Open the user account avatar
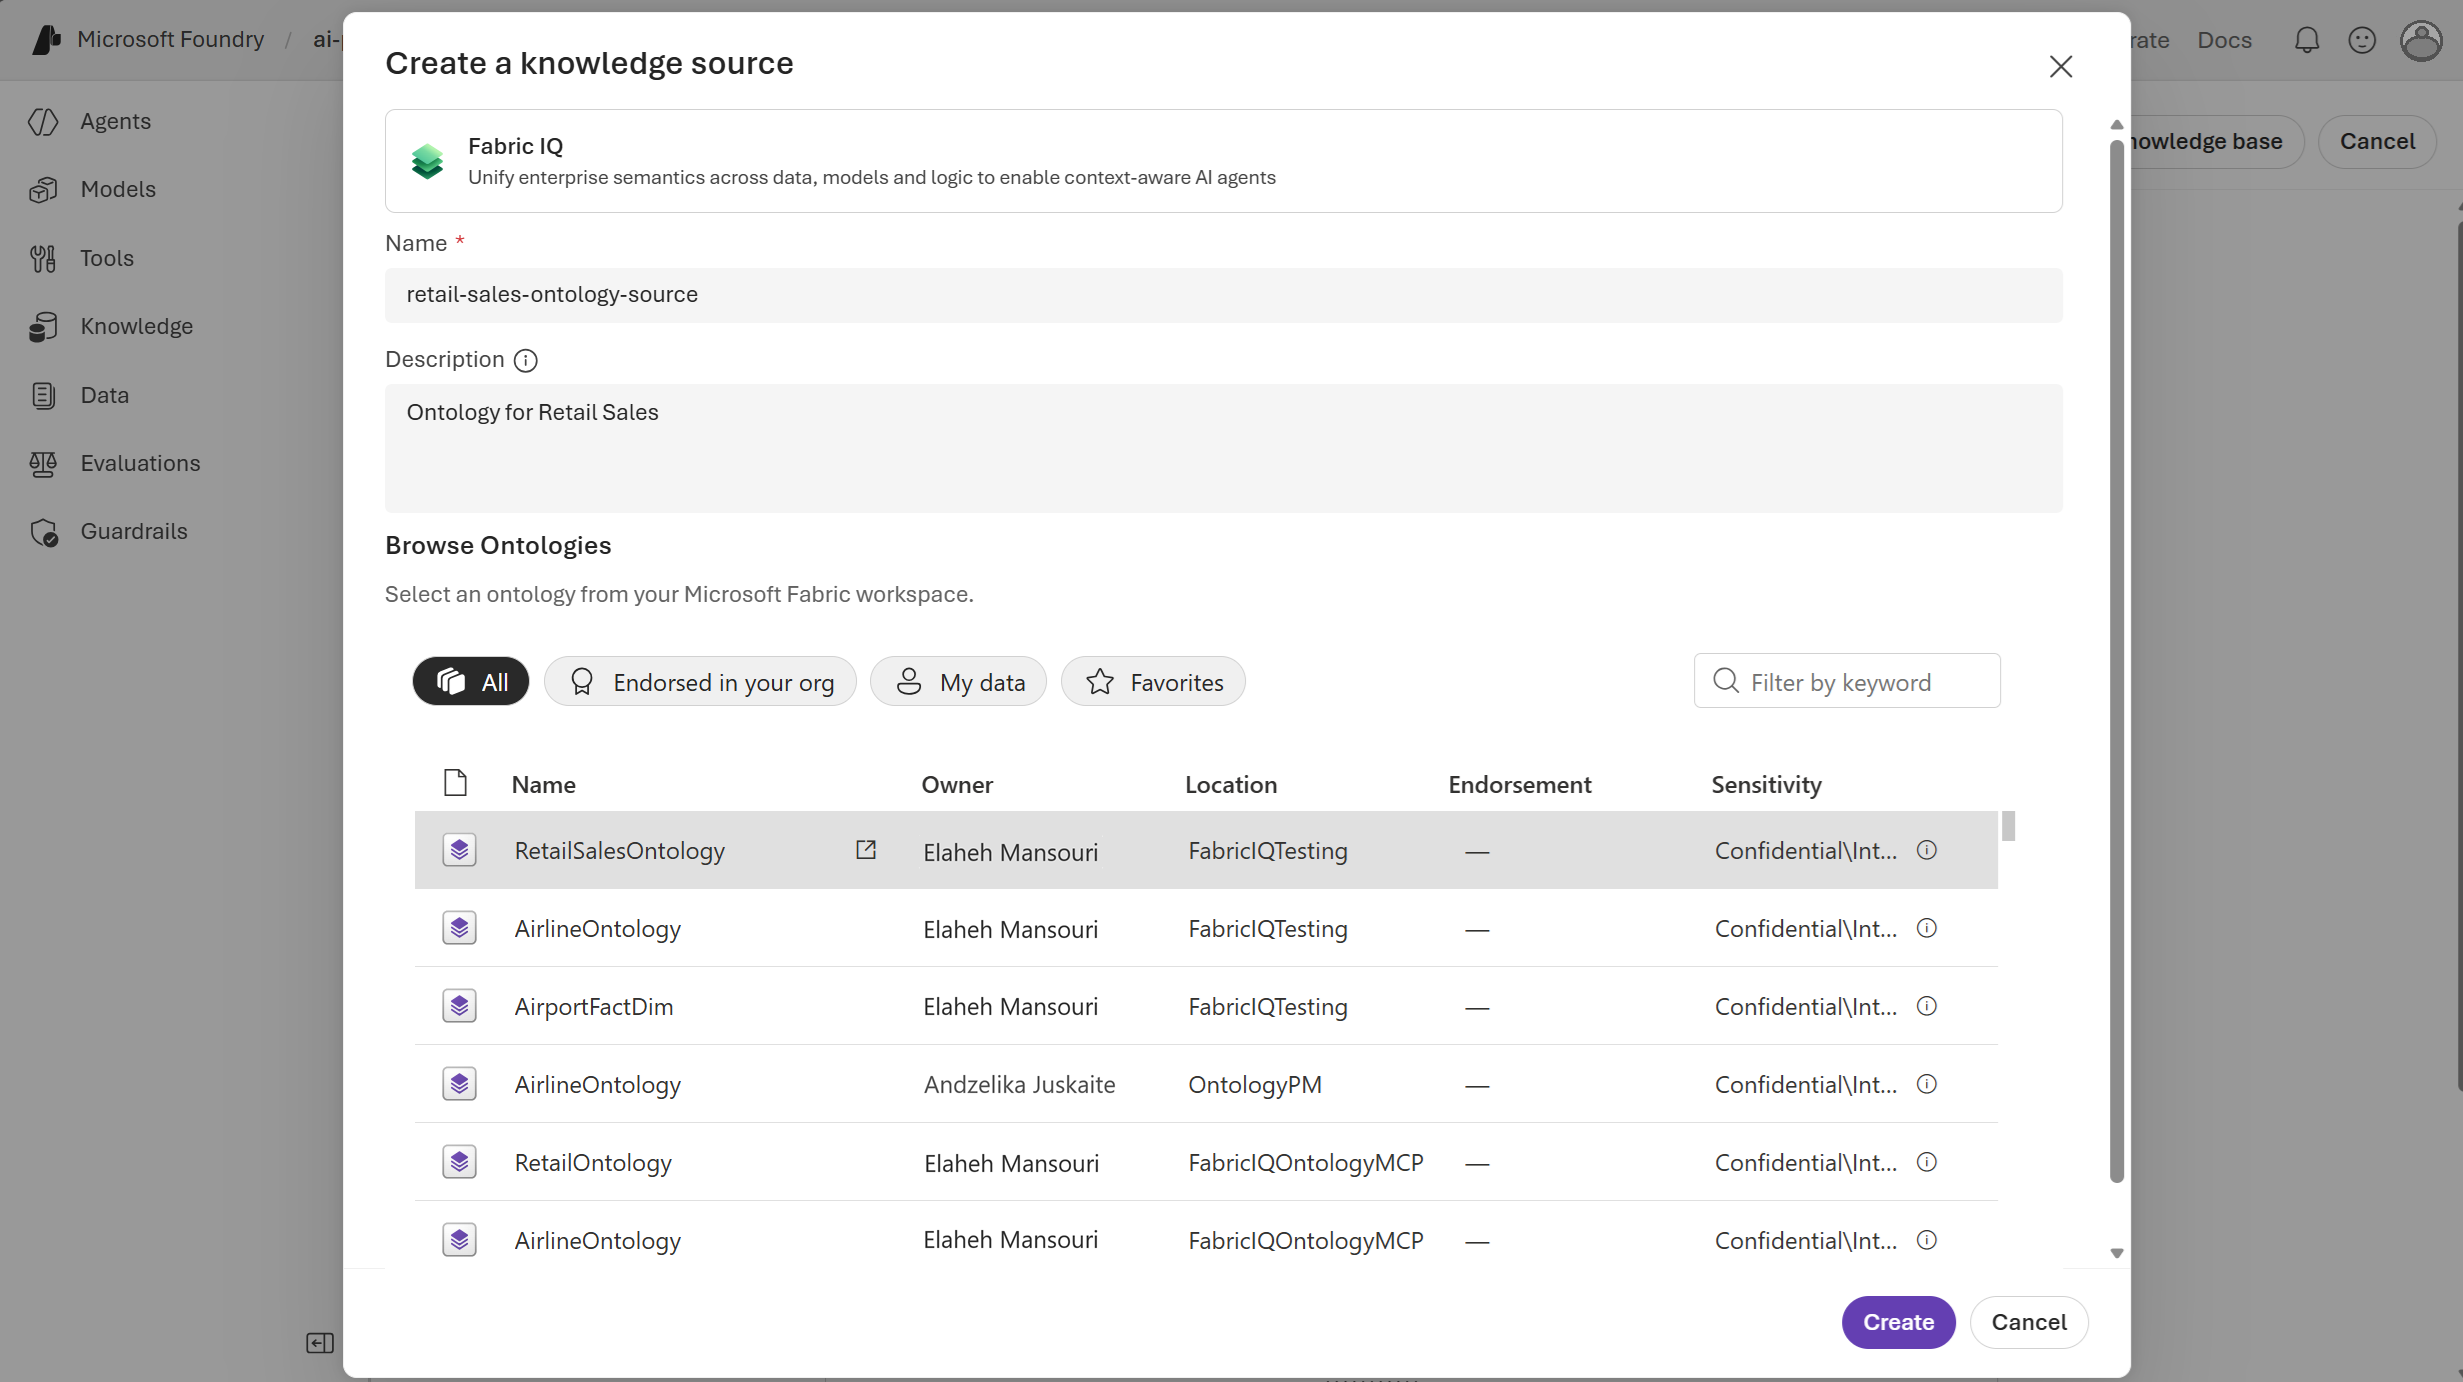Viewport: 2463px width, 1382px height. (x=2421, y=40)
